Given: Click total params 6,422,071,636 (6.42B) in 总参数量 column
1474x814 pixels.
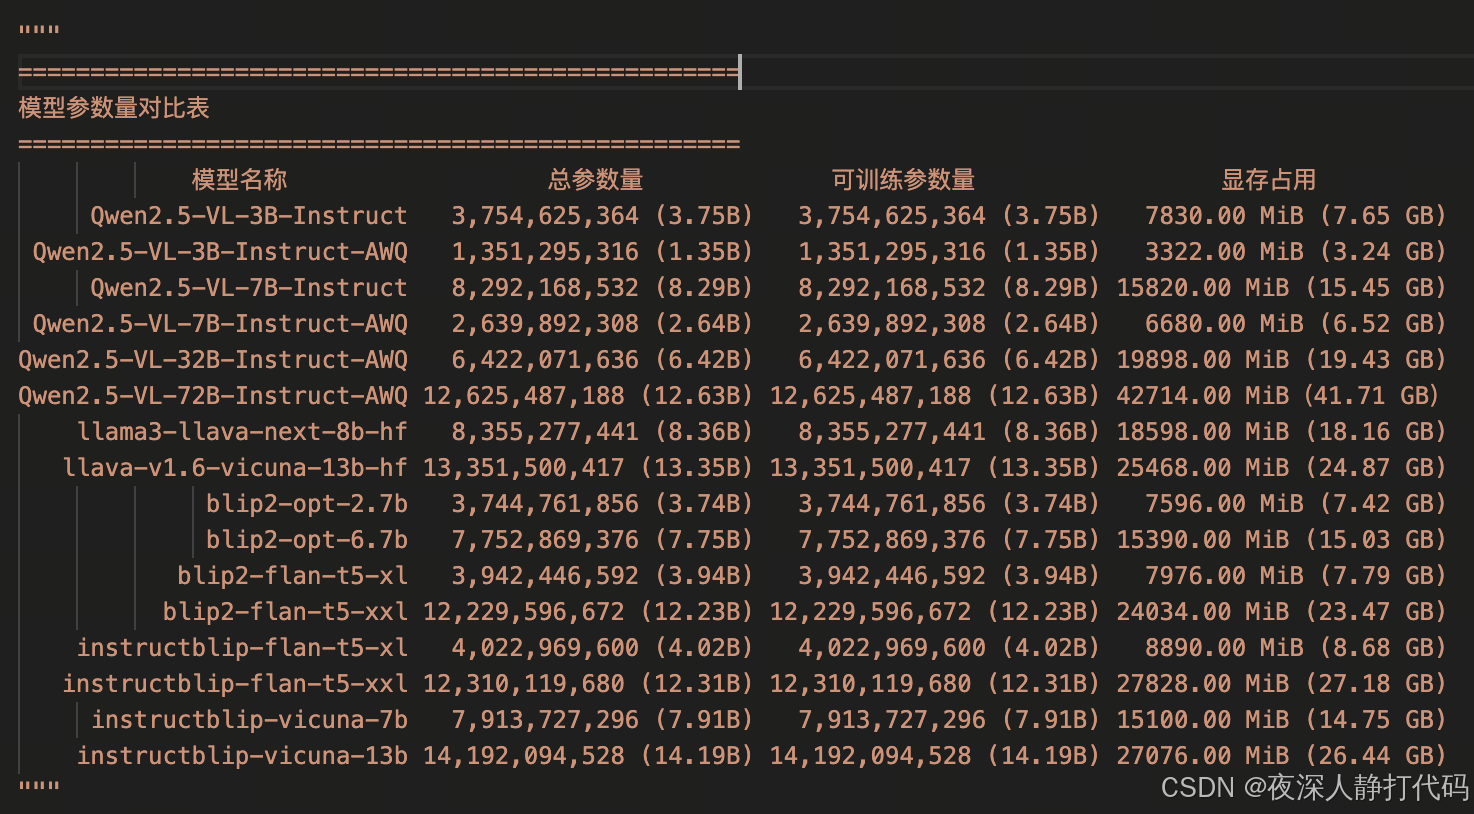Looking at the screenshot, I should [x=602, y=360].
